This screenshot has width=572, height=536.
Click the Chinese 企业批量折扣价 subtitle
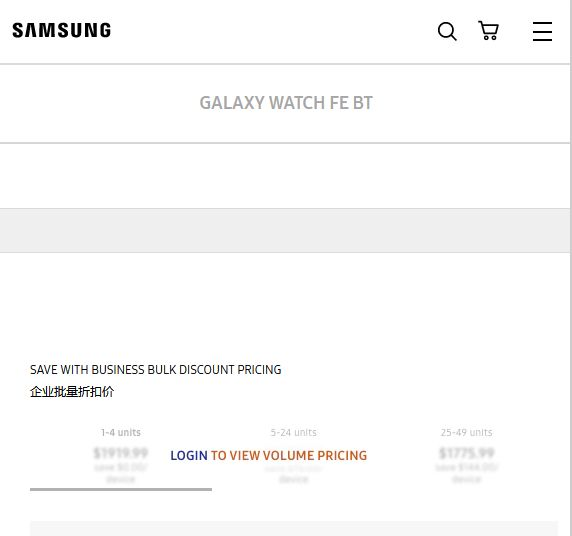[x=72, y=392]
